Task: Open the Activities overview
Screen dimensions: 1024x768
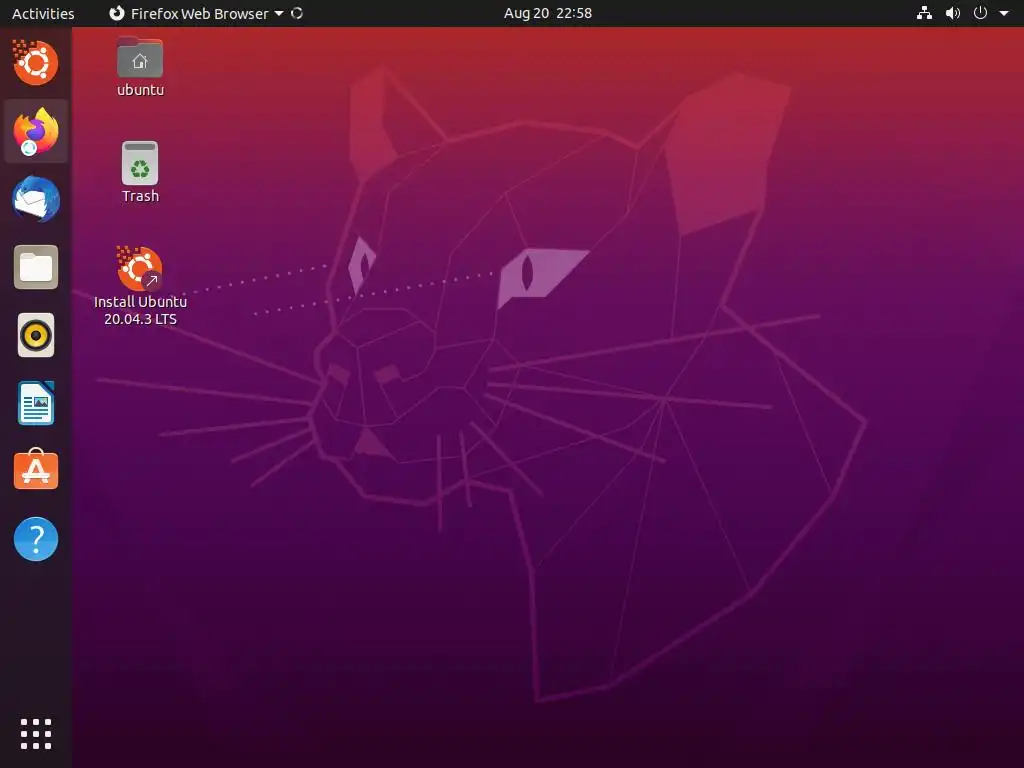Action: [x=43, y=13]
